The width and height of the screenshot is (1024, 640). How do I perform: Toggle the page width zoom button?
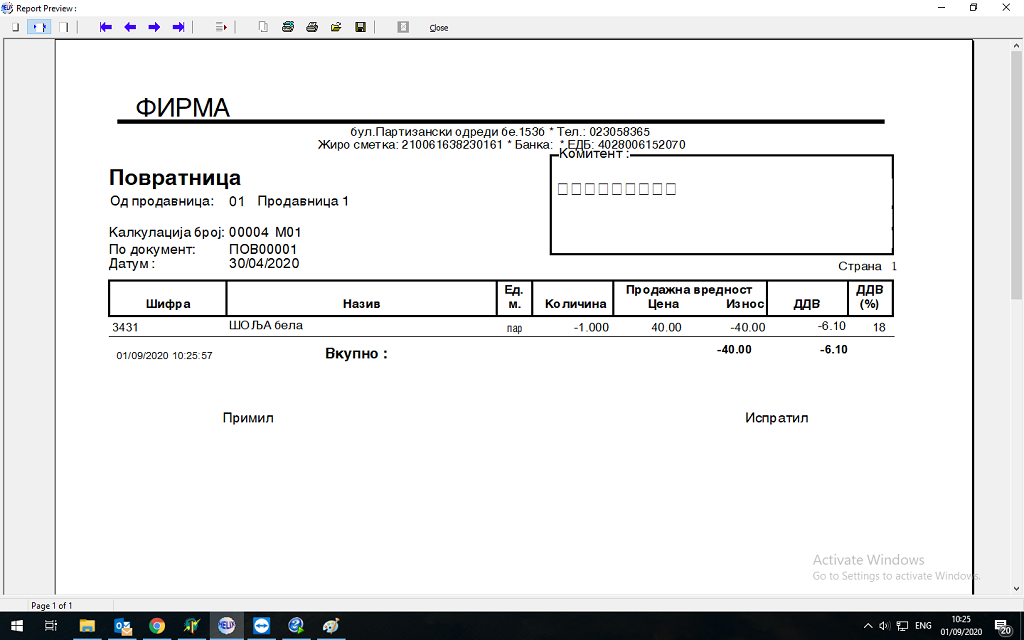click(x=39, y=27)
